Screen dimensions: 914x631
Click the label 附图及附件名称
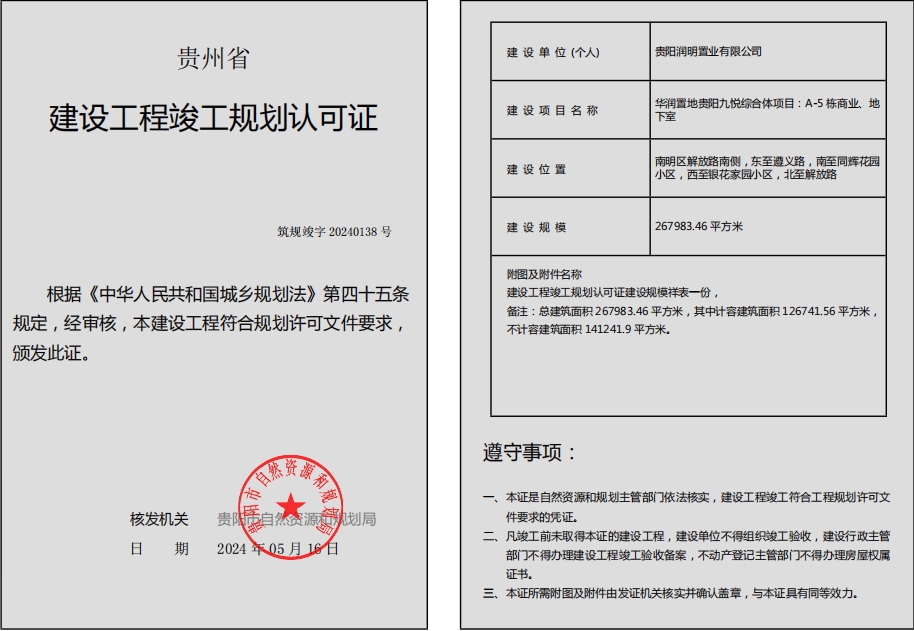(x=544, y=274)
